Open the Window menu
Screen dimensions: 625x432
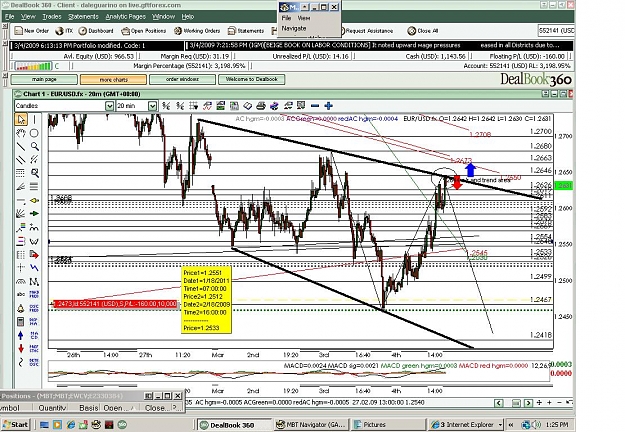click(163, 16)
